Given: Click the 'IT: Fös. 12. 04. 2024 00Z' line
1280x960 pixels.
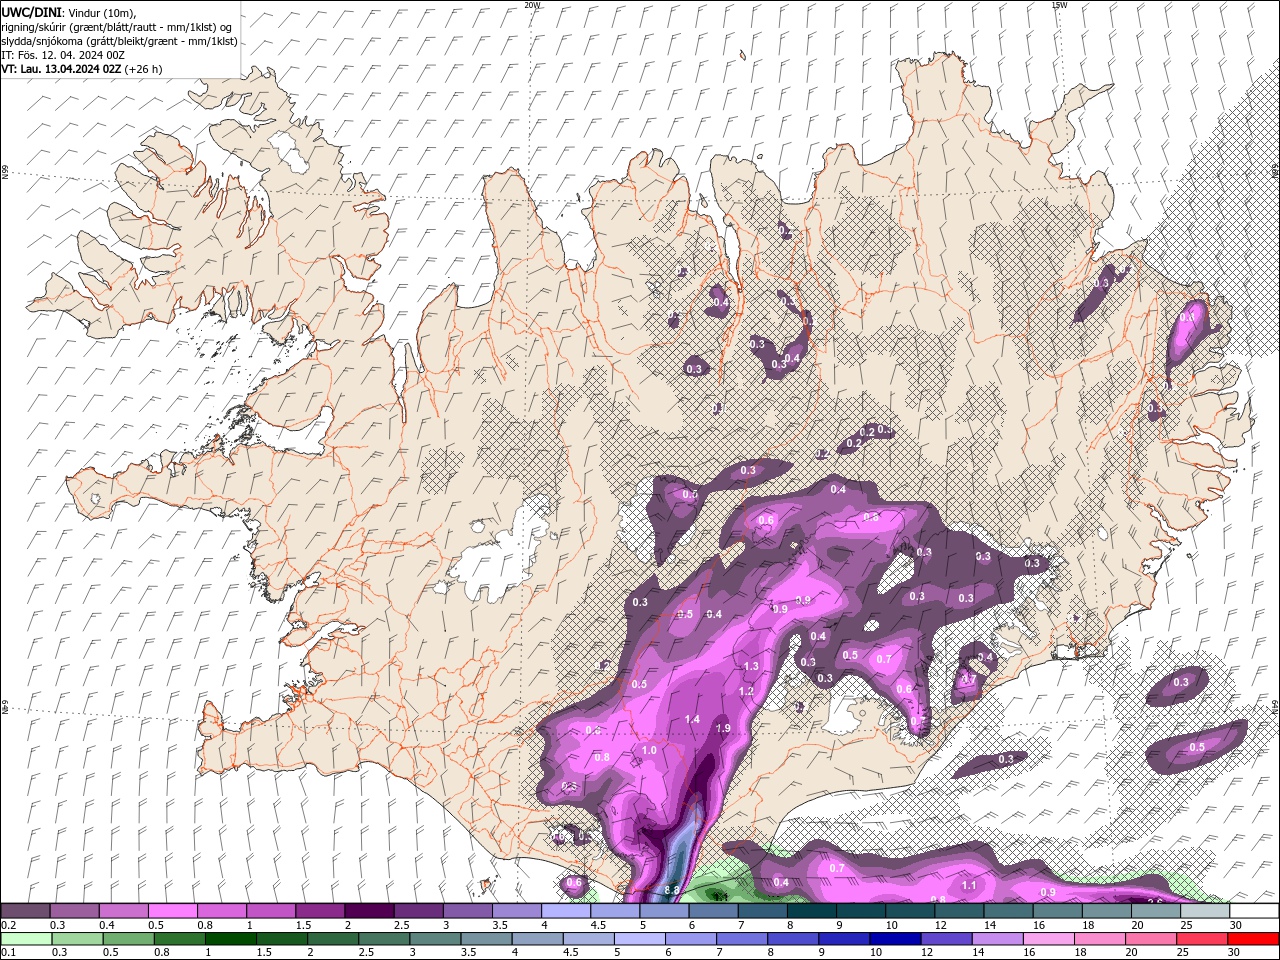Looking at the screenshot, I should coord(63,55).
